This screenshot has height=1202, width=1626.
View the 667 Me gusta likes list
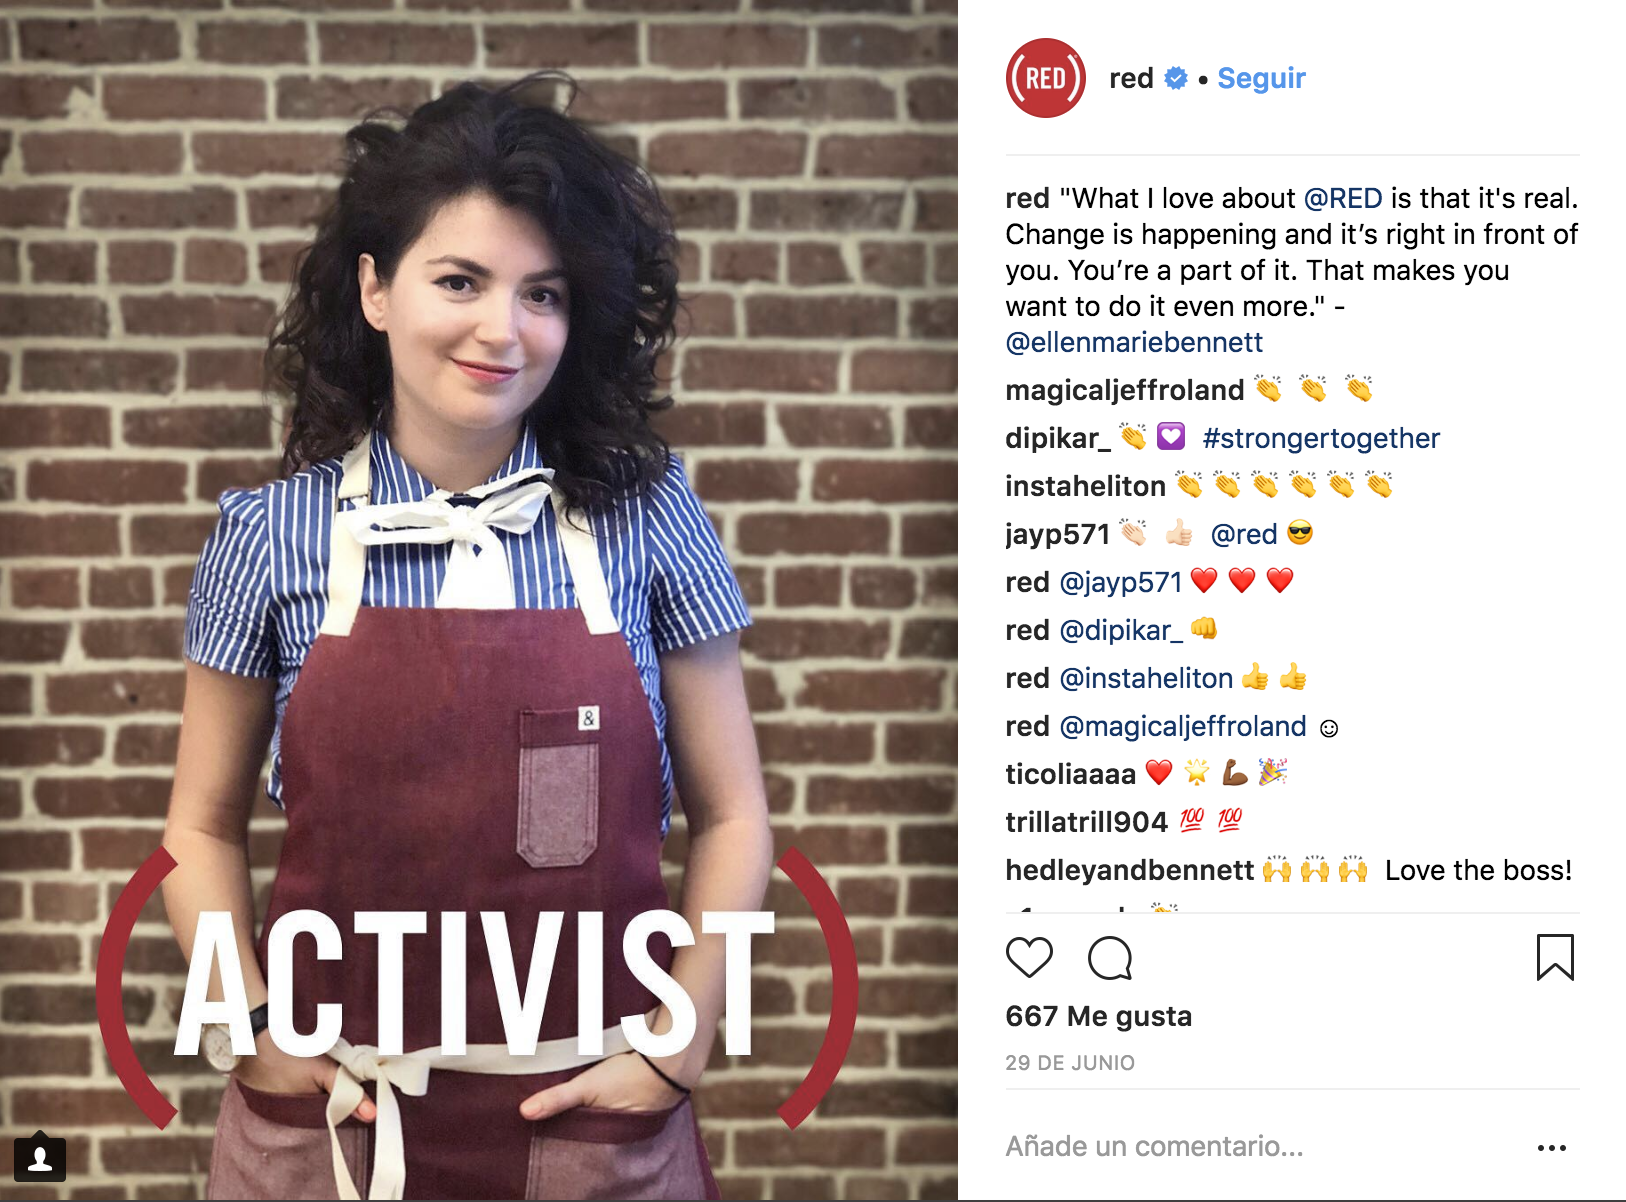tap(1099, 1016)
